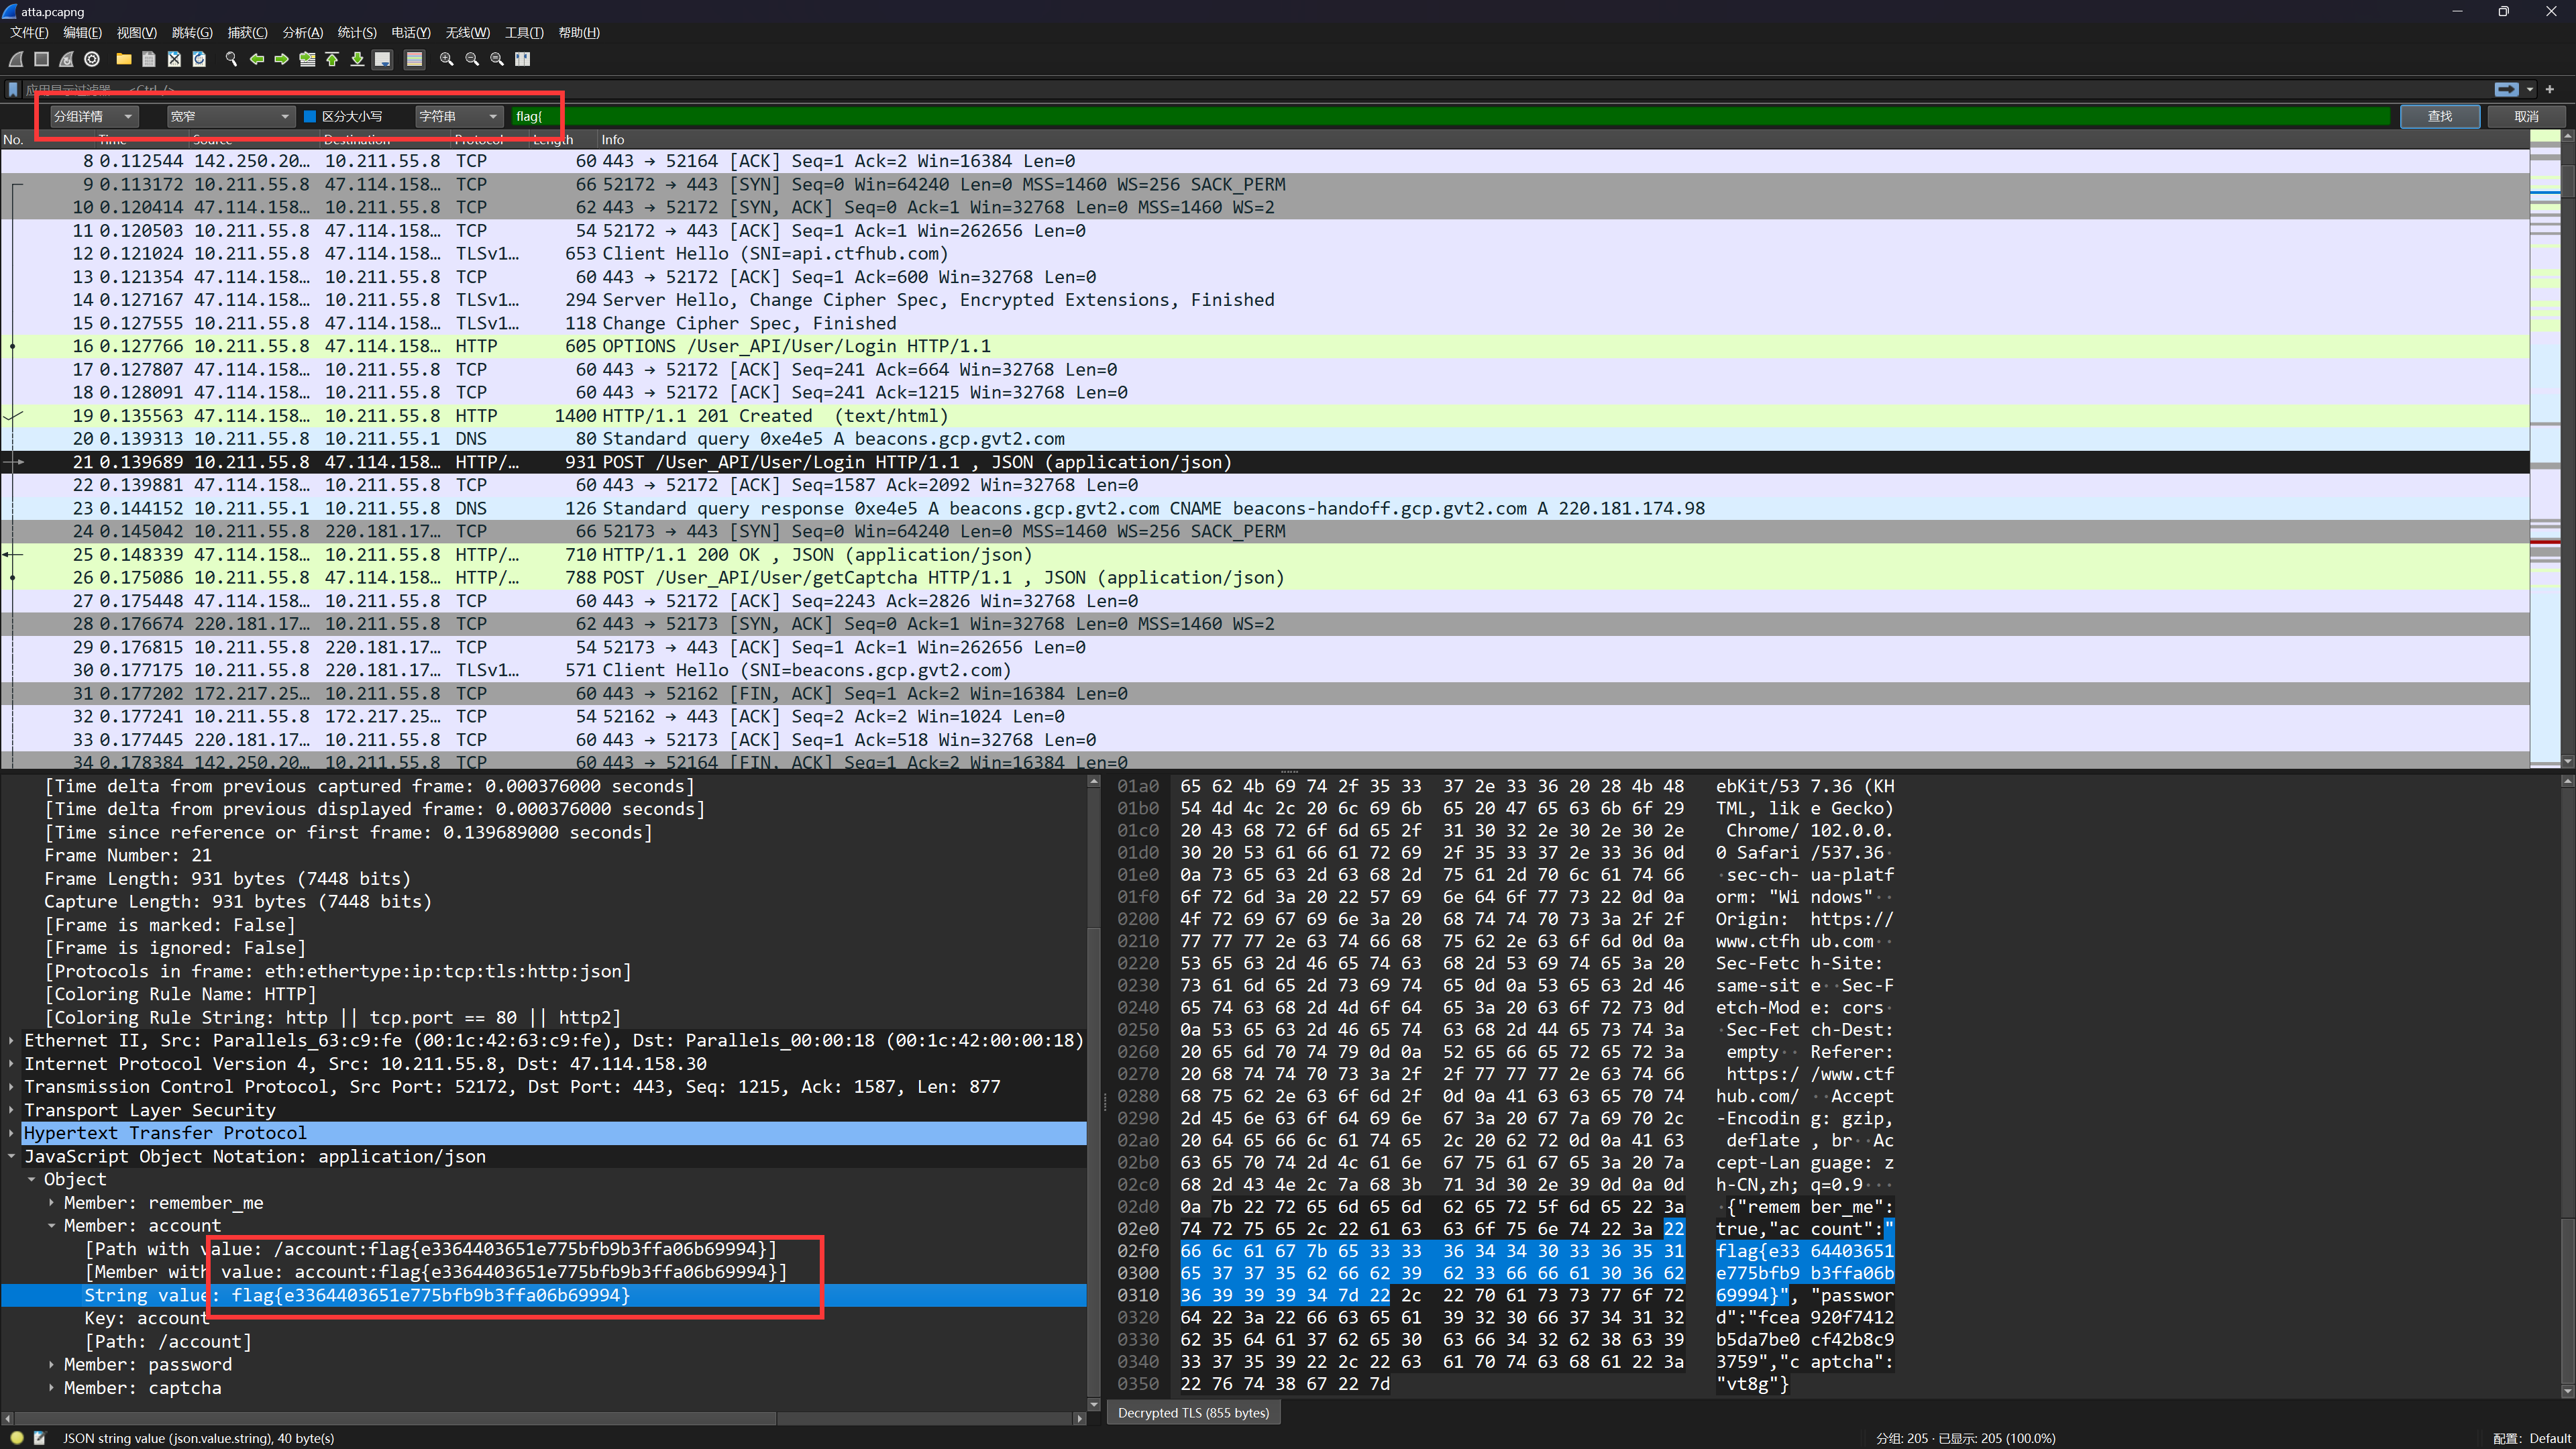Click the add filter button plus icon

tap(2550, 89)
